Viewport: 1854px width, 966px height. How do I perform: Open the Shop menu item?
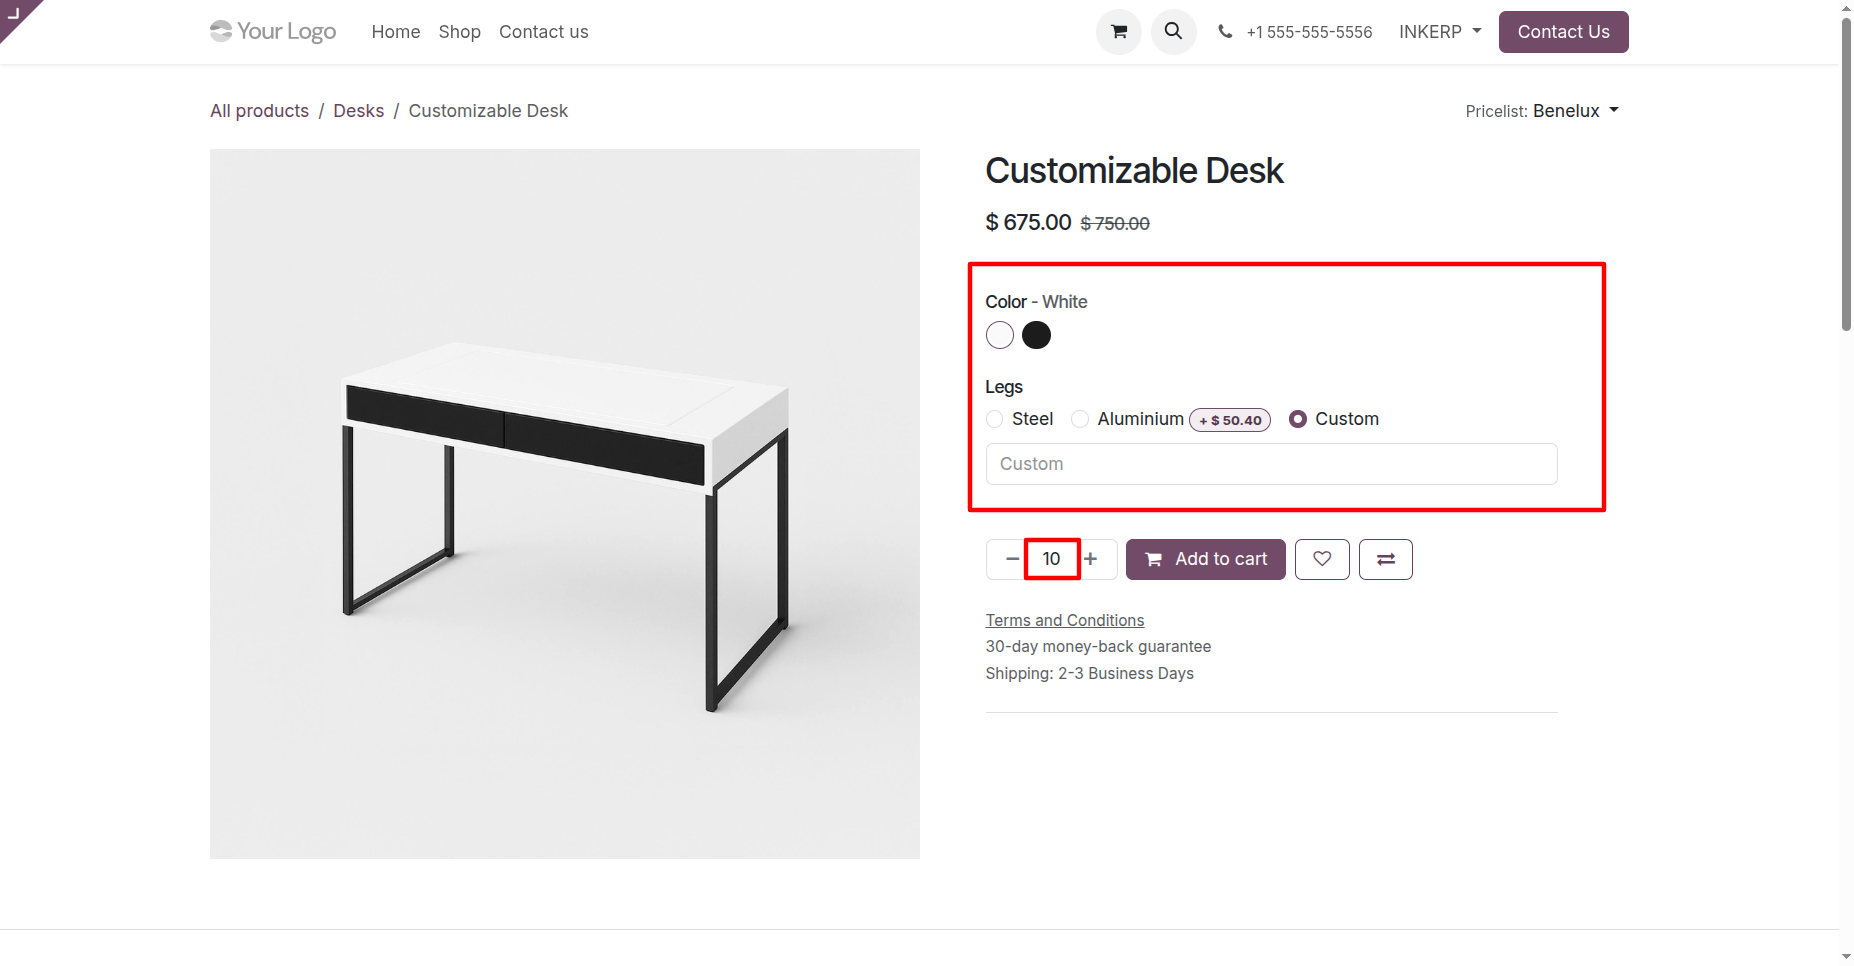pos(460,32)
